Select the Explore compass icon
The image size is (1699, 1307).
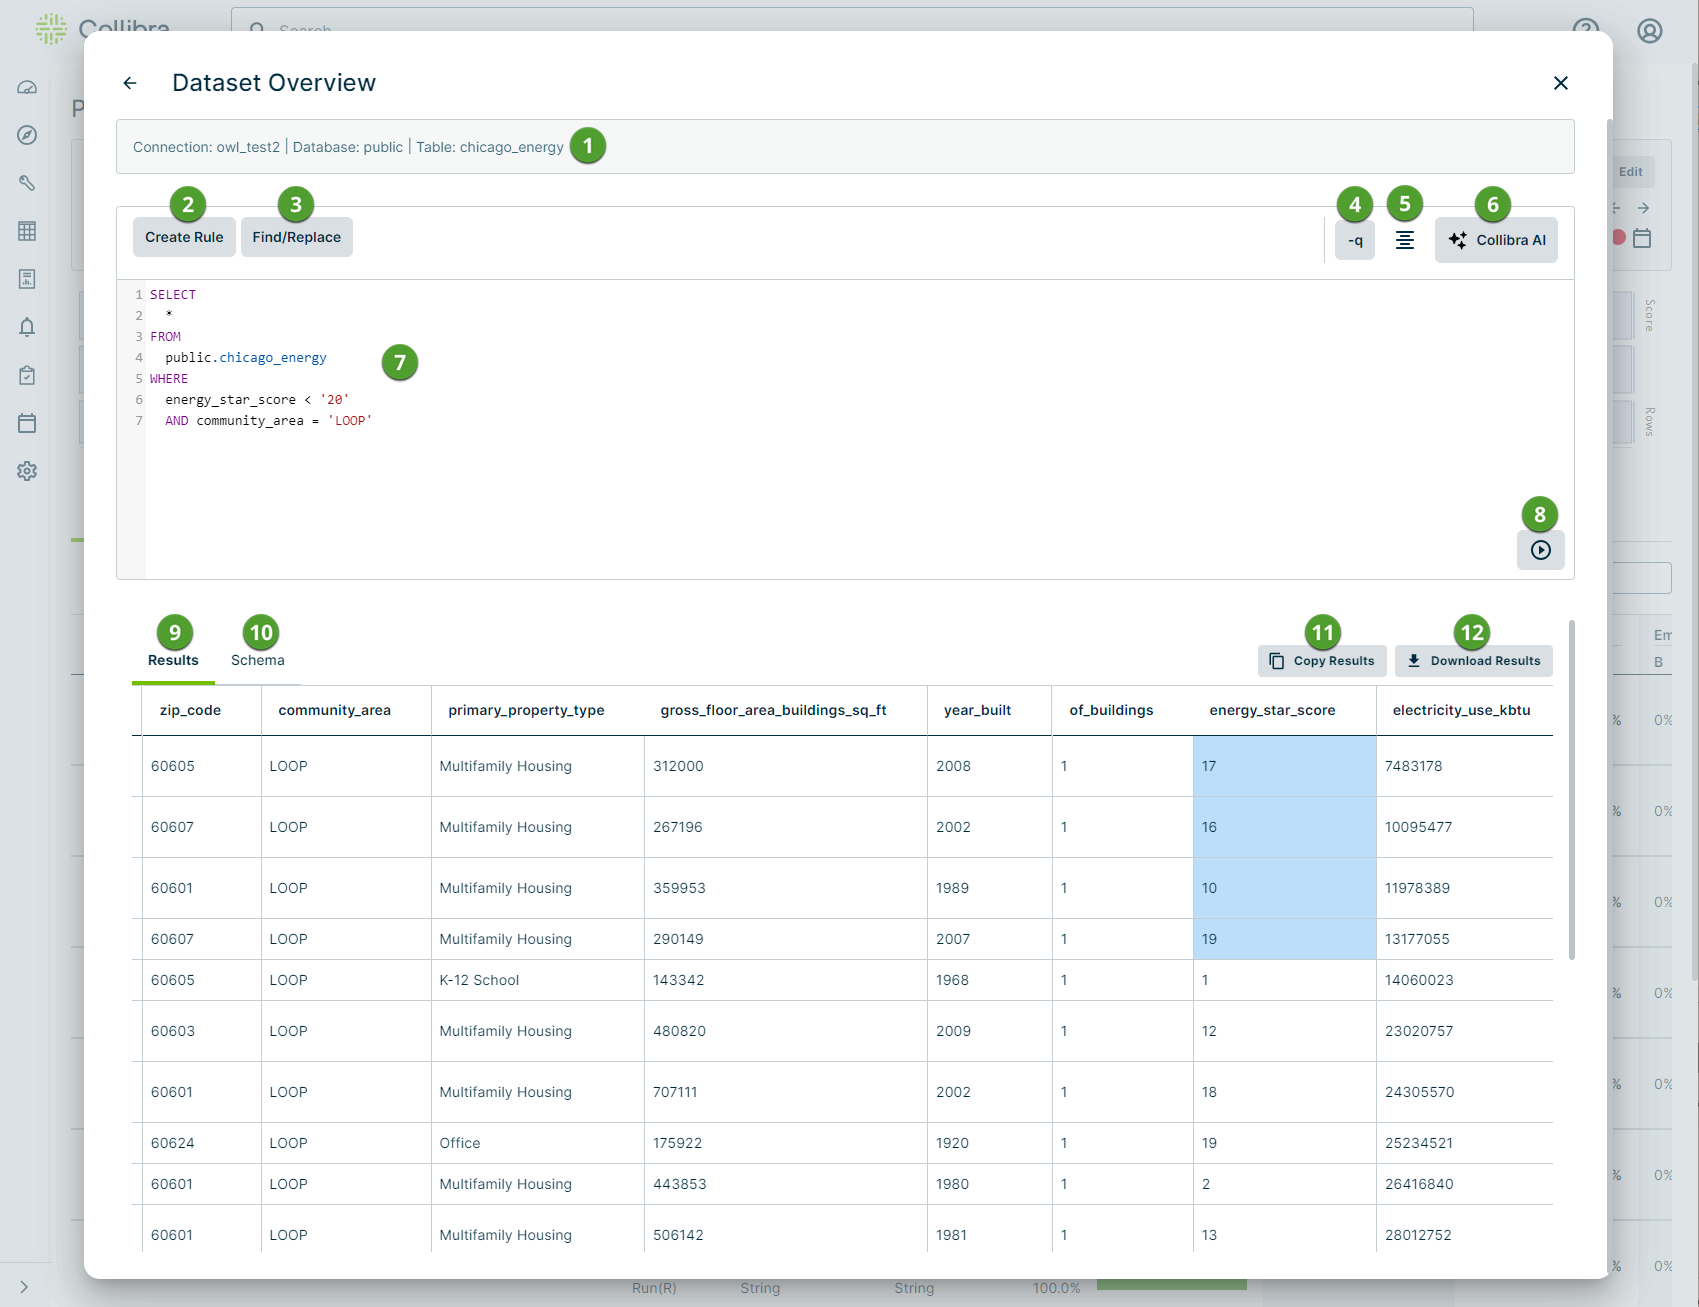click(x=26, y=136)
